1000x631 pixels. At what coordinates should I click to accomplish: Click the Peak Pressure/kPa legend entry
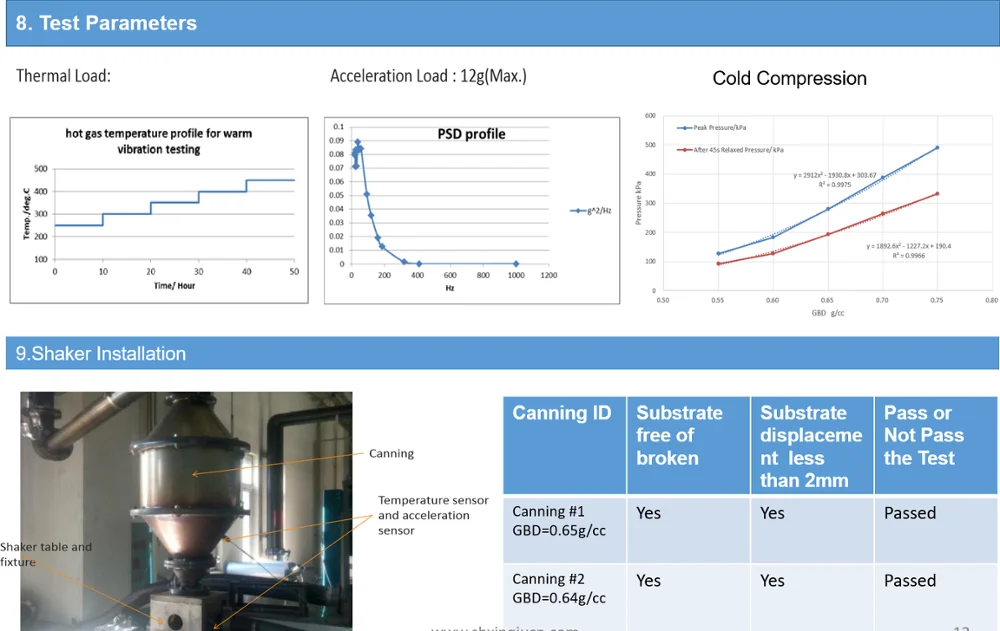coord(713,128)
